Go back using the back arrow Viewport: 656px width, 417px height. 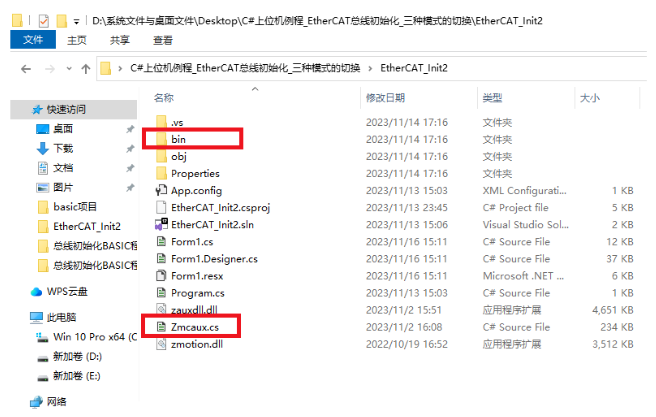point(26,69)
